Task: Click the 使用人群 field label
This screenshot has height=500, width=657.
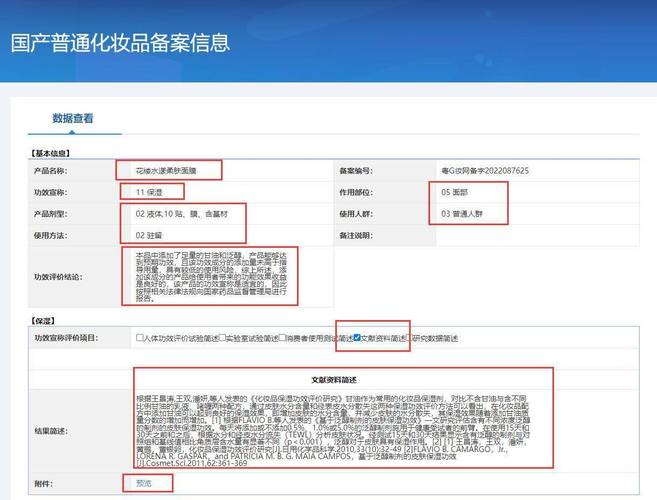Action: pos(356,214)
